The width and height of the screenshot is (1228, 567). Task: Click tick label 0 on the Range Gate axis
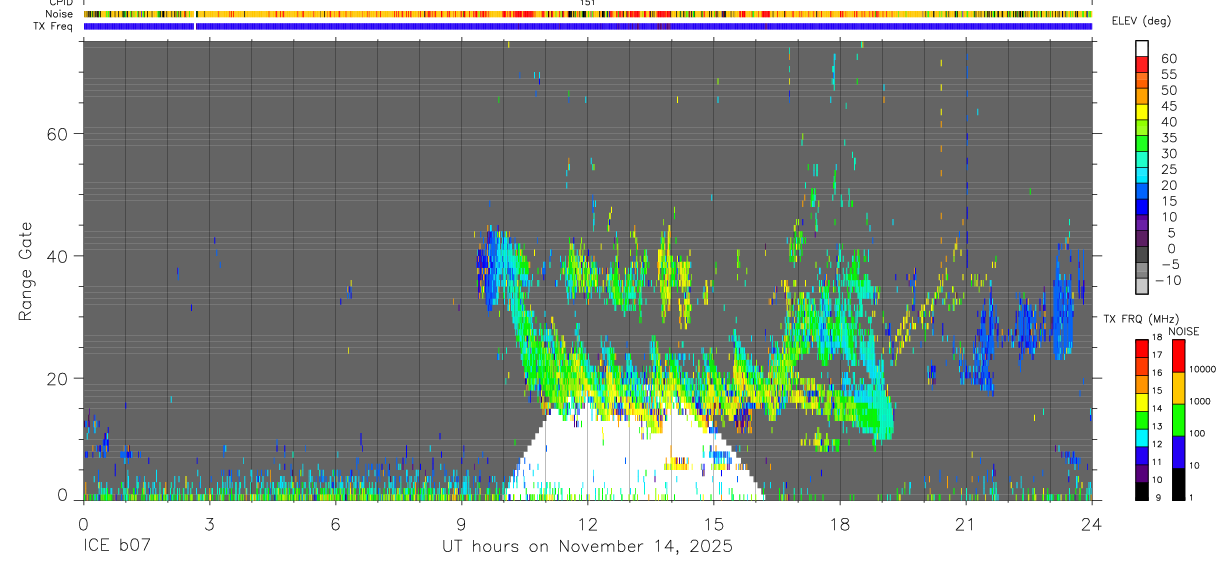point(63,496)
